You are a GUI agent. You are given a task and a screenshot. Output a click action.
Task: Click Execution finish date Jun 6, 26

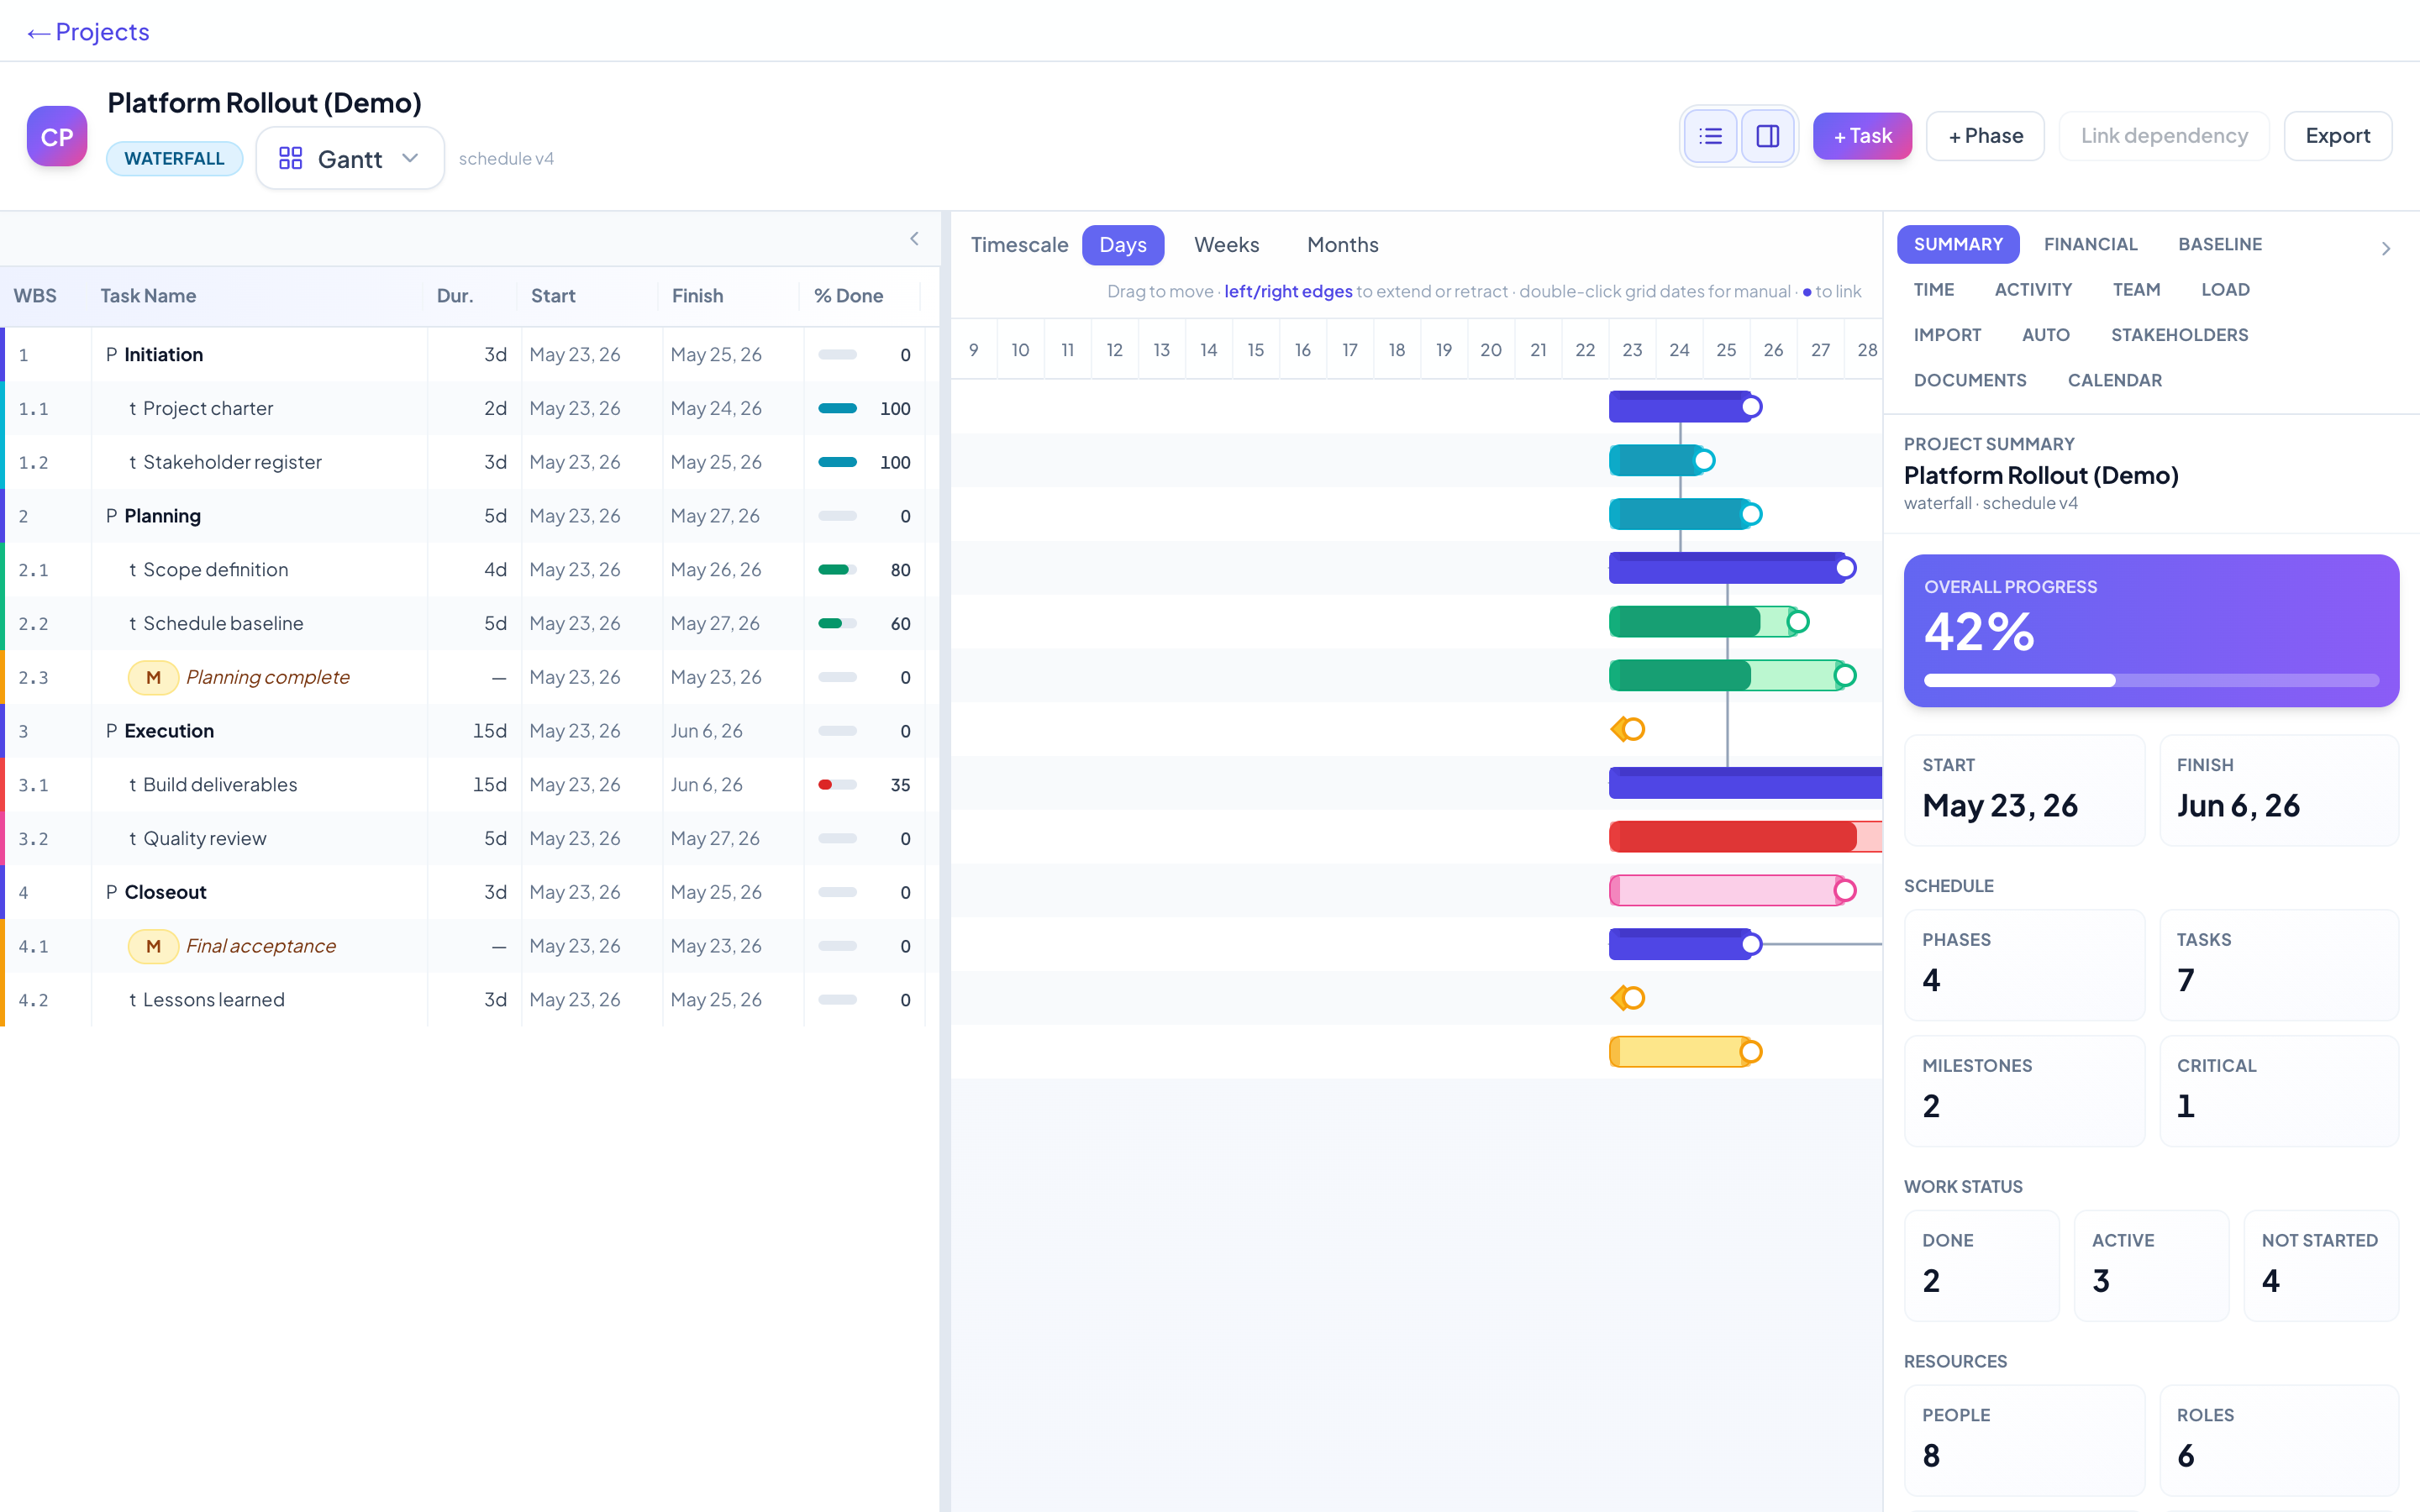click(x=706, y=731)
